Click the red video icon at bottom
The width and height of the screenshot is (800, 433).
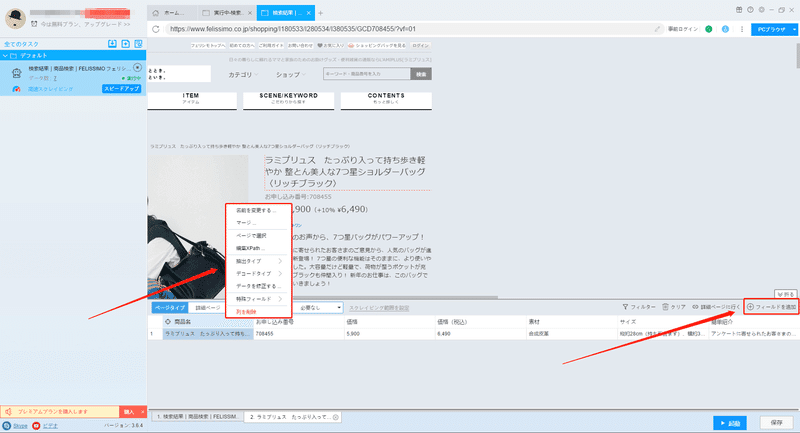click(x=36, y=425)
